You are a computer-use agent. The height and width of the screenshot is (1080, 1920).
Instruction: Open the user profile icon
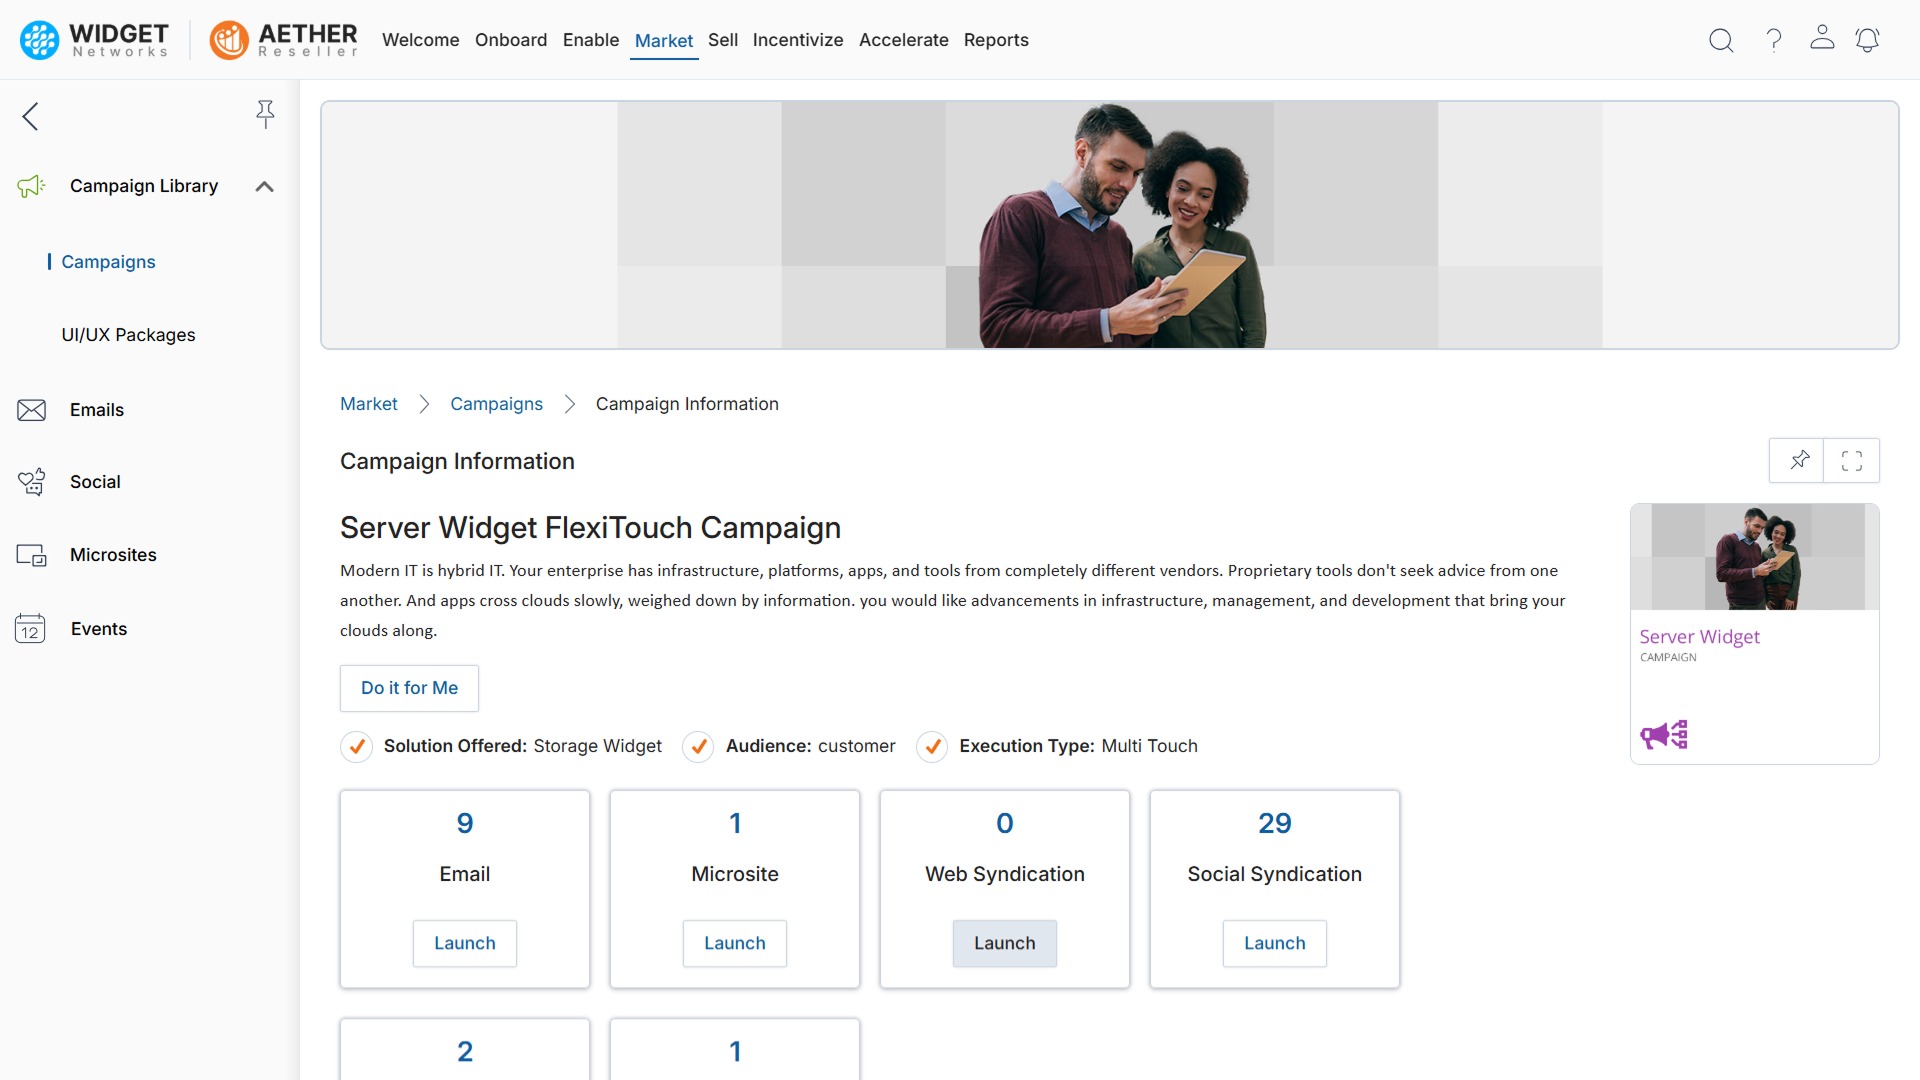(1822, 40)
